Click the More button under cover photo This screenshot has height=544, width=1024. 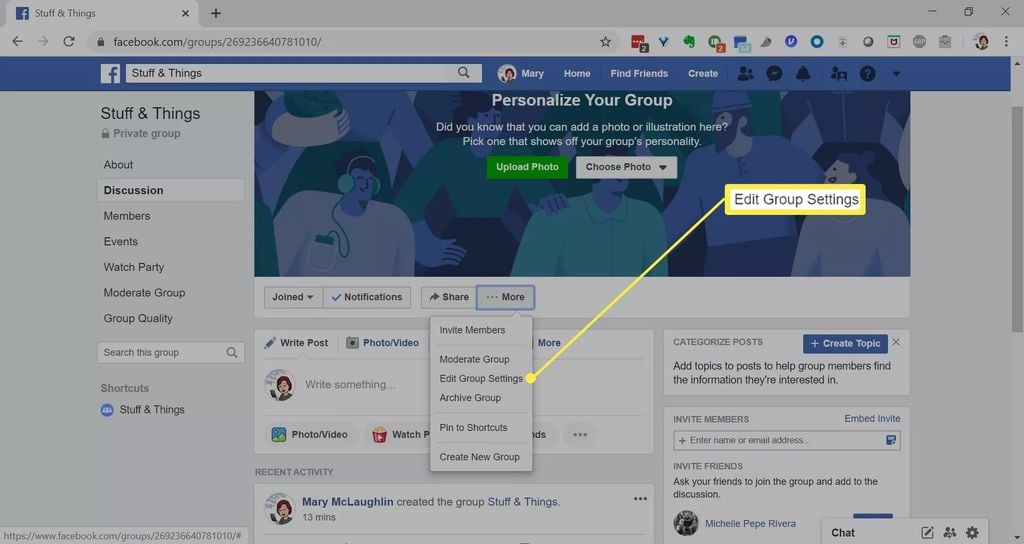click(505, 297)
